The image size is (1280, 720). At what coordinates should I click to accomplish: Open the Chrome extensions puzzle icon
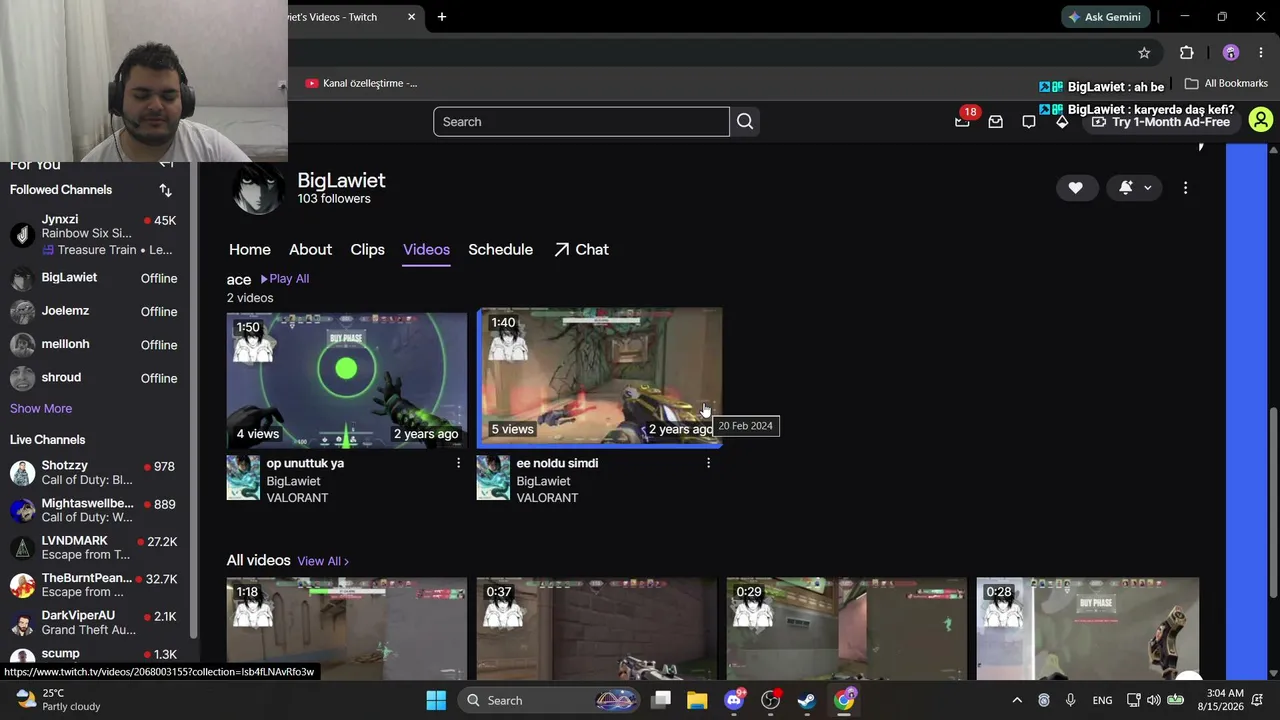click(x=1187, y=53)
